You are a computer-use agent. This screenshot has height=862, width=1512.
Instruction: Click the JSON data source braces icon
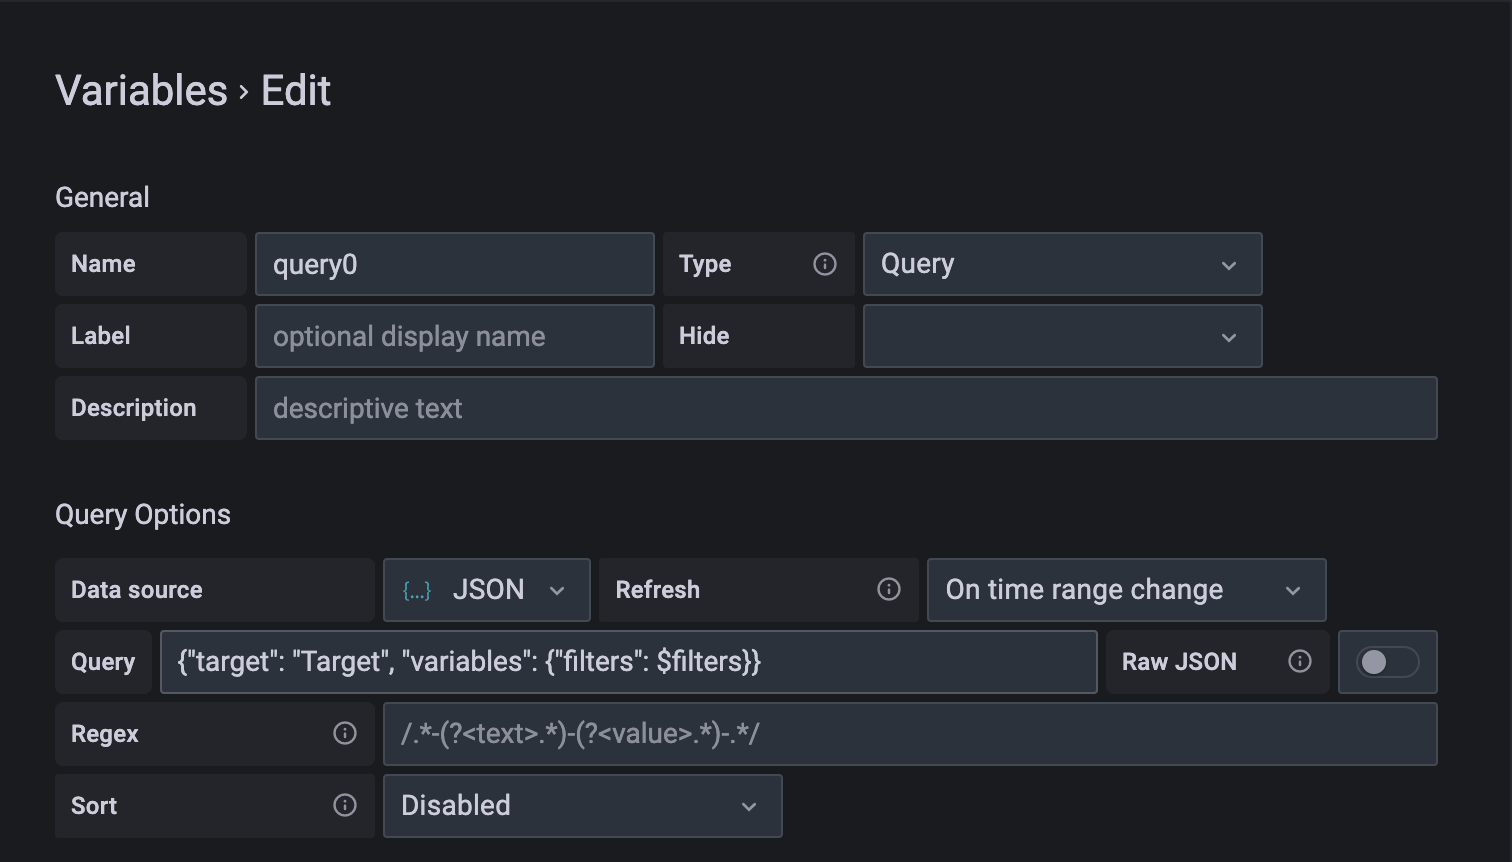pyautogui.click(x=417, y=591)
